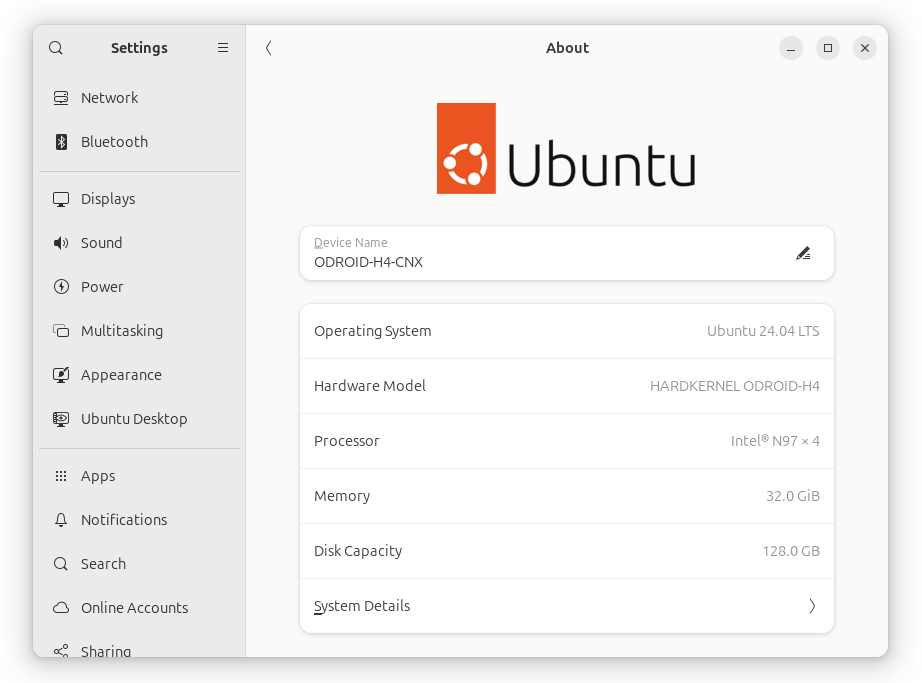Click the Hardware Model label

pyautogui.click(x=370, y=386)
